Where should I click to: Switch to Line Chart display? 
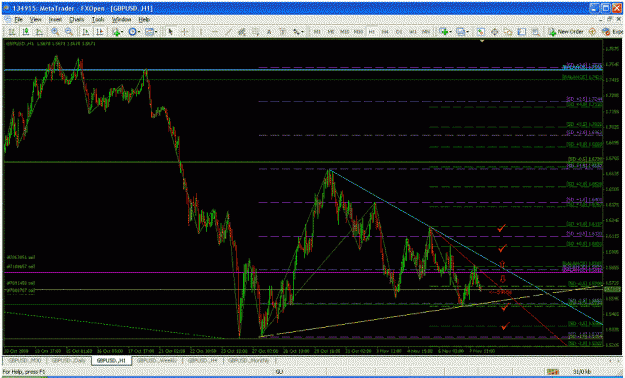[39, 32]
